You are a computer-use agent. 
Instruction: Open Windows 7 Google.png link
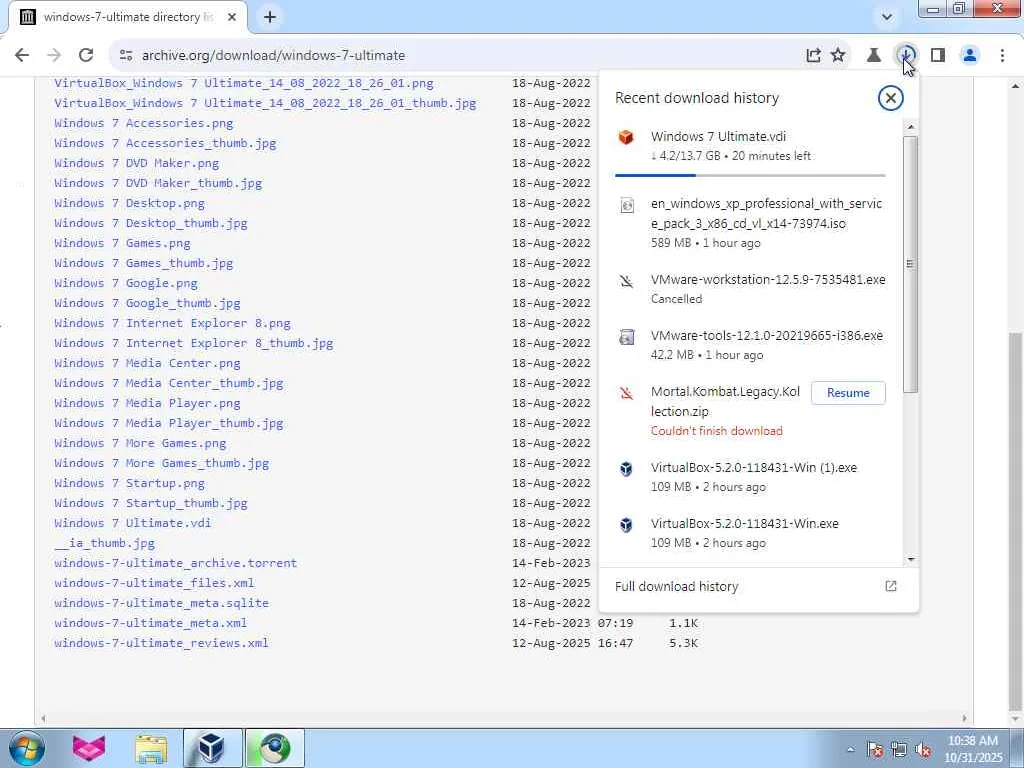click(x=125, y=283)
